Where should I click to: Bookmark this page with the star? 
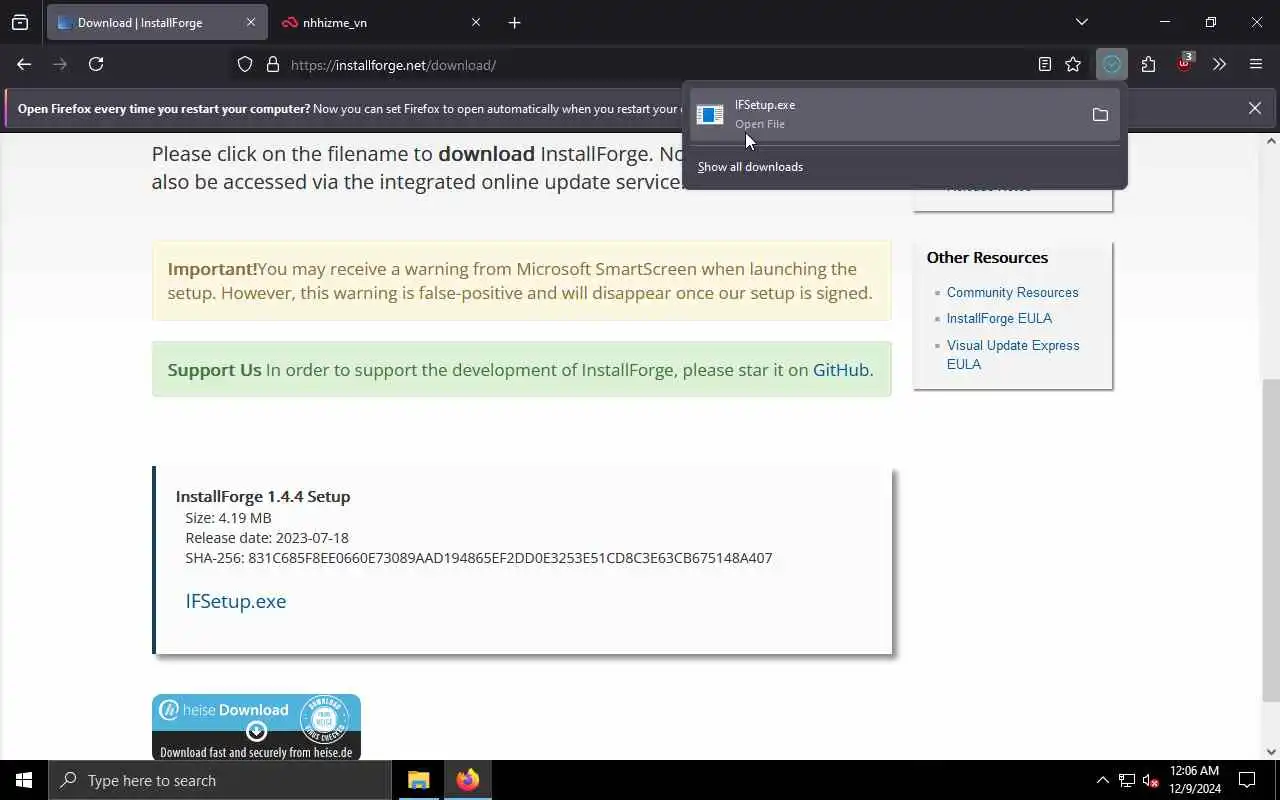tap(1073, 65)
